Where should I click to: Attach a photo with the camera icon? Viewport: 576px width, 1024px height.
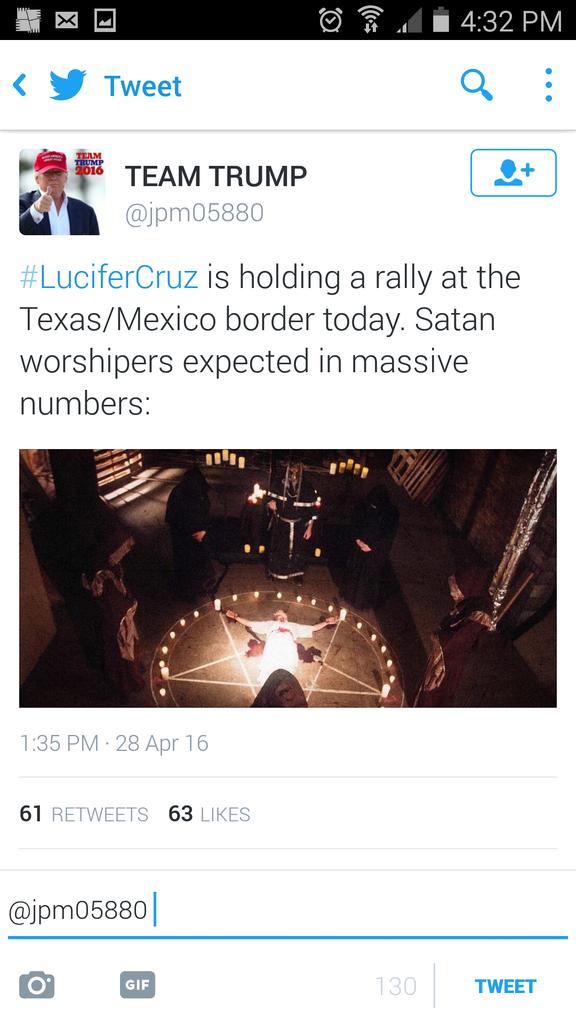coord(37,985)
